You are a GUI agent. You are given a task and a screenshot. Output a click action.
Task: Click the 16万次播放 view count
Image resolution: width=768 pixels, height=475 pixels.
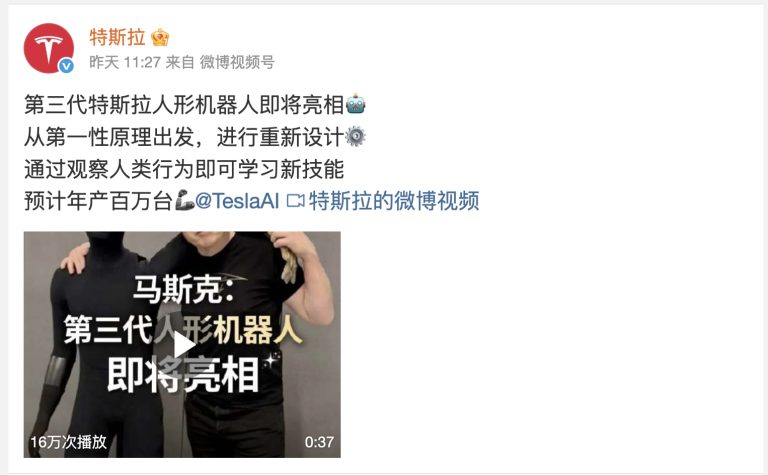point(68,442)
